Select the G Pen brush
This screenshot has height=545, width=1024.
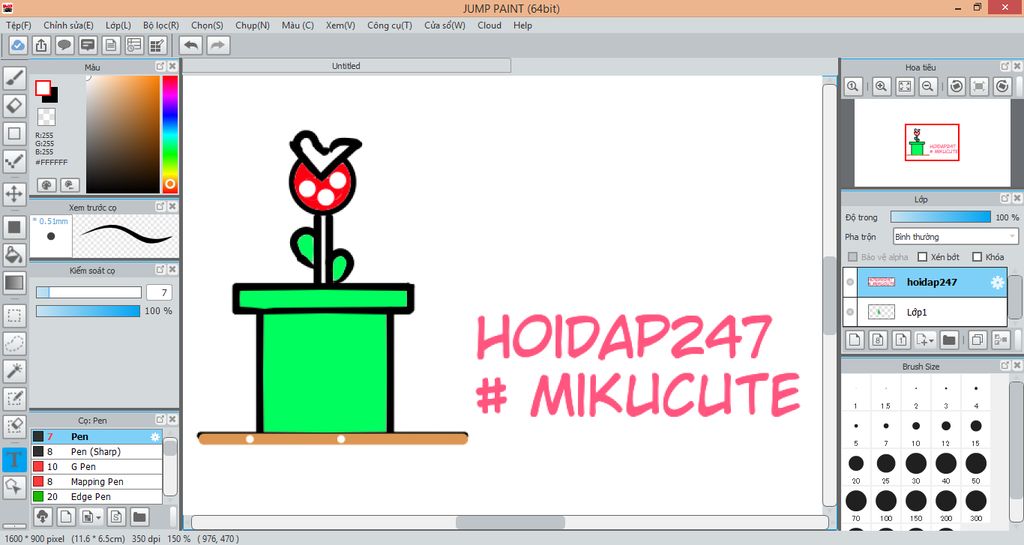pos(97,467)
